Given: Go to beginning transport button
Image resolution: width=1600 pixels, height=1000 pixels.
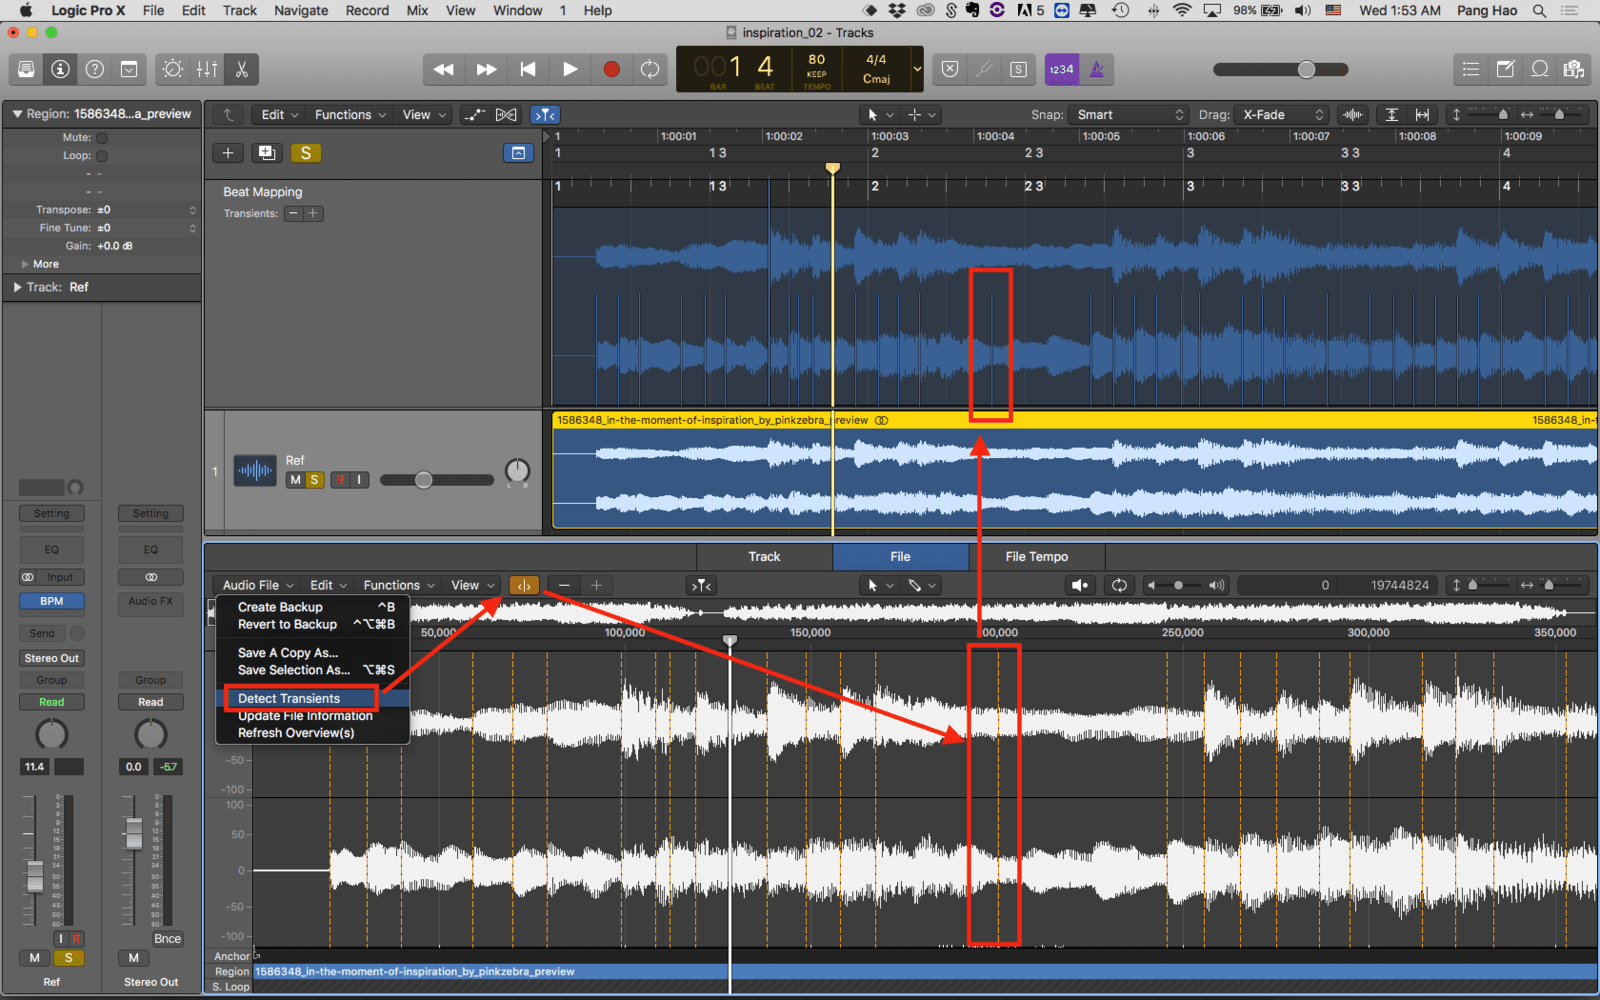Looking at the screenshot, I should pyautogui.click(x=528, y=69).
